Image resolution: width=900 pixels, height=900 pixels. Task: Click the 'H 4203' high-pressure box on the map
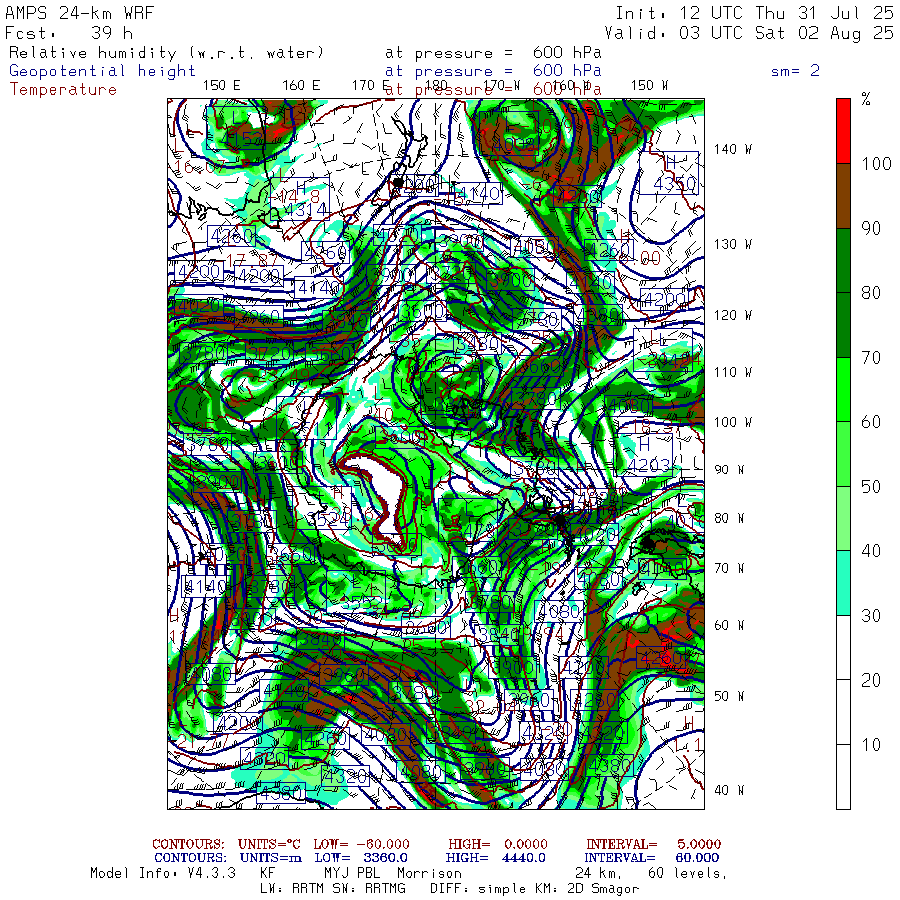pos(643,455)
